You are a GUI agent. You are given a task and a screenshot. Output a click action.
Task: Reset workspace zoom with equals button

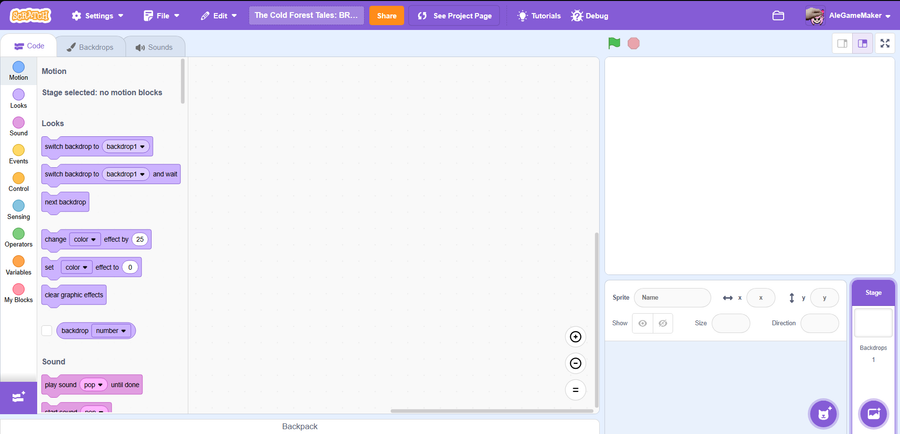click(575, 390)
